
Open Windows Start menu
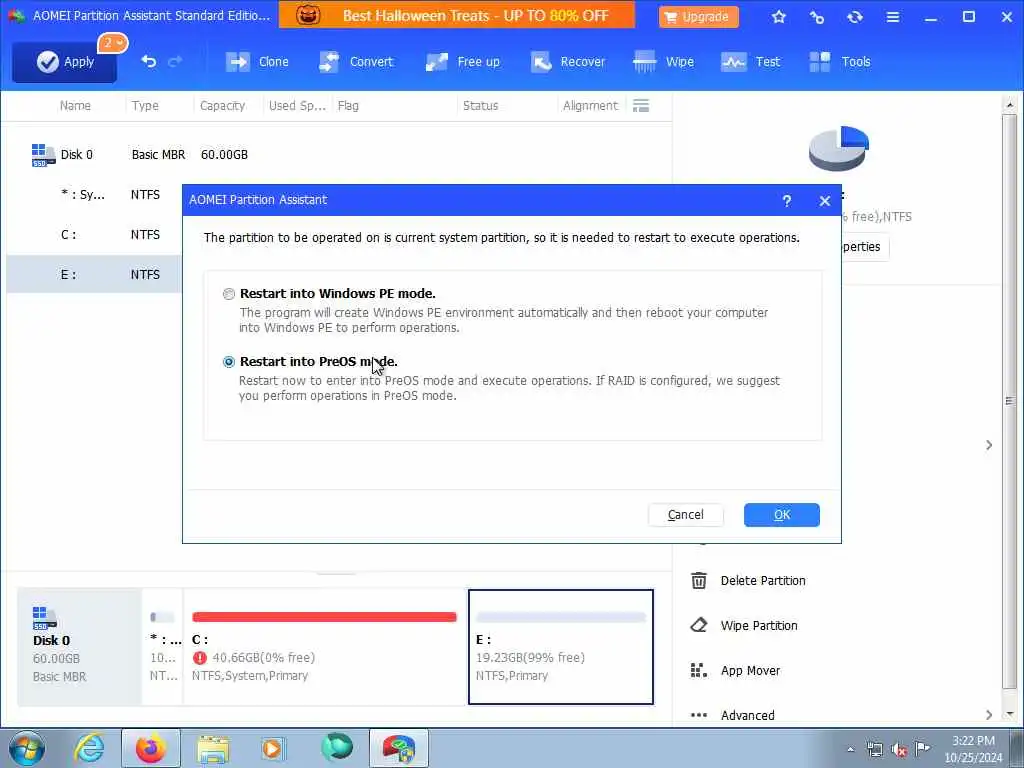pos(26,748)
